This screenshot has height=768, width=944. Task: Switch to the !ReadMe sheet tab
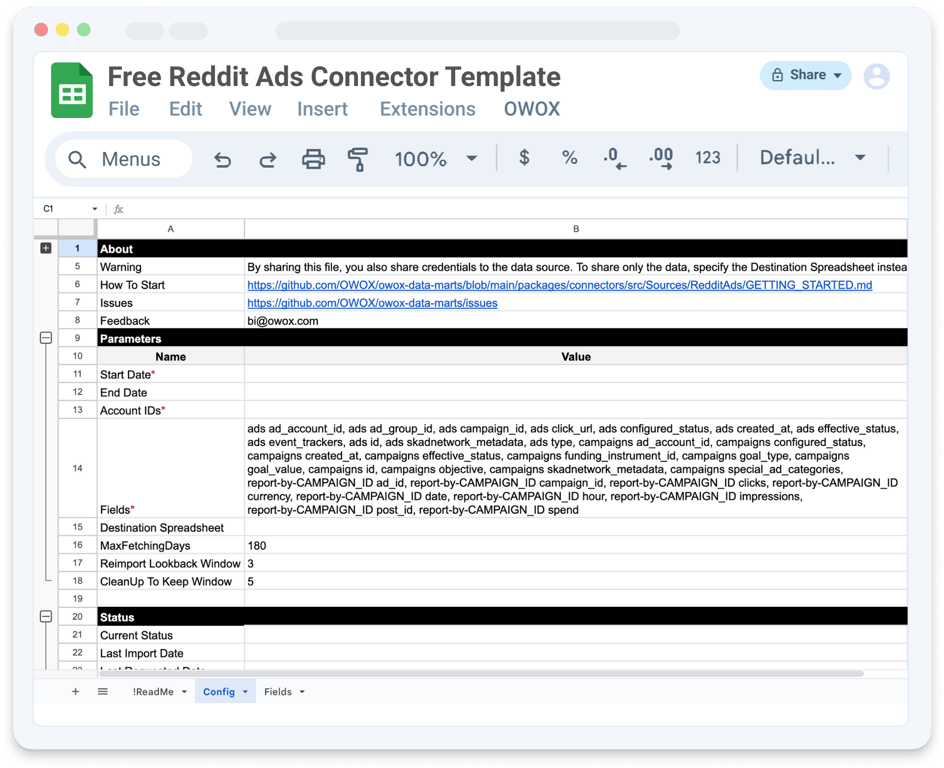pos(153,692)
